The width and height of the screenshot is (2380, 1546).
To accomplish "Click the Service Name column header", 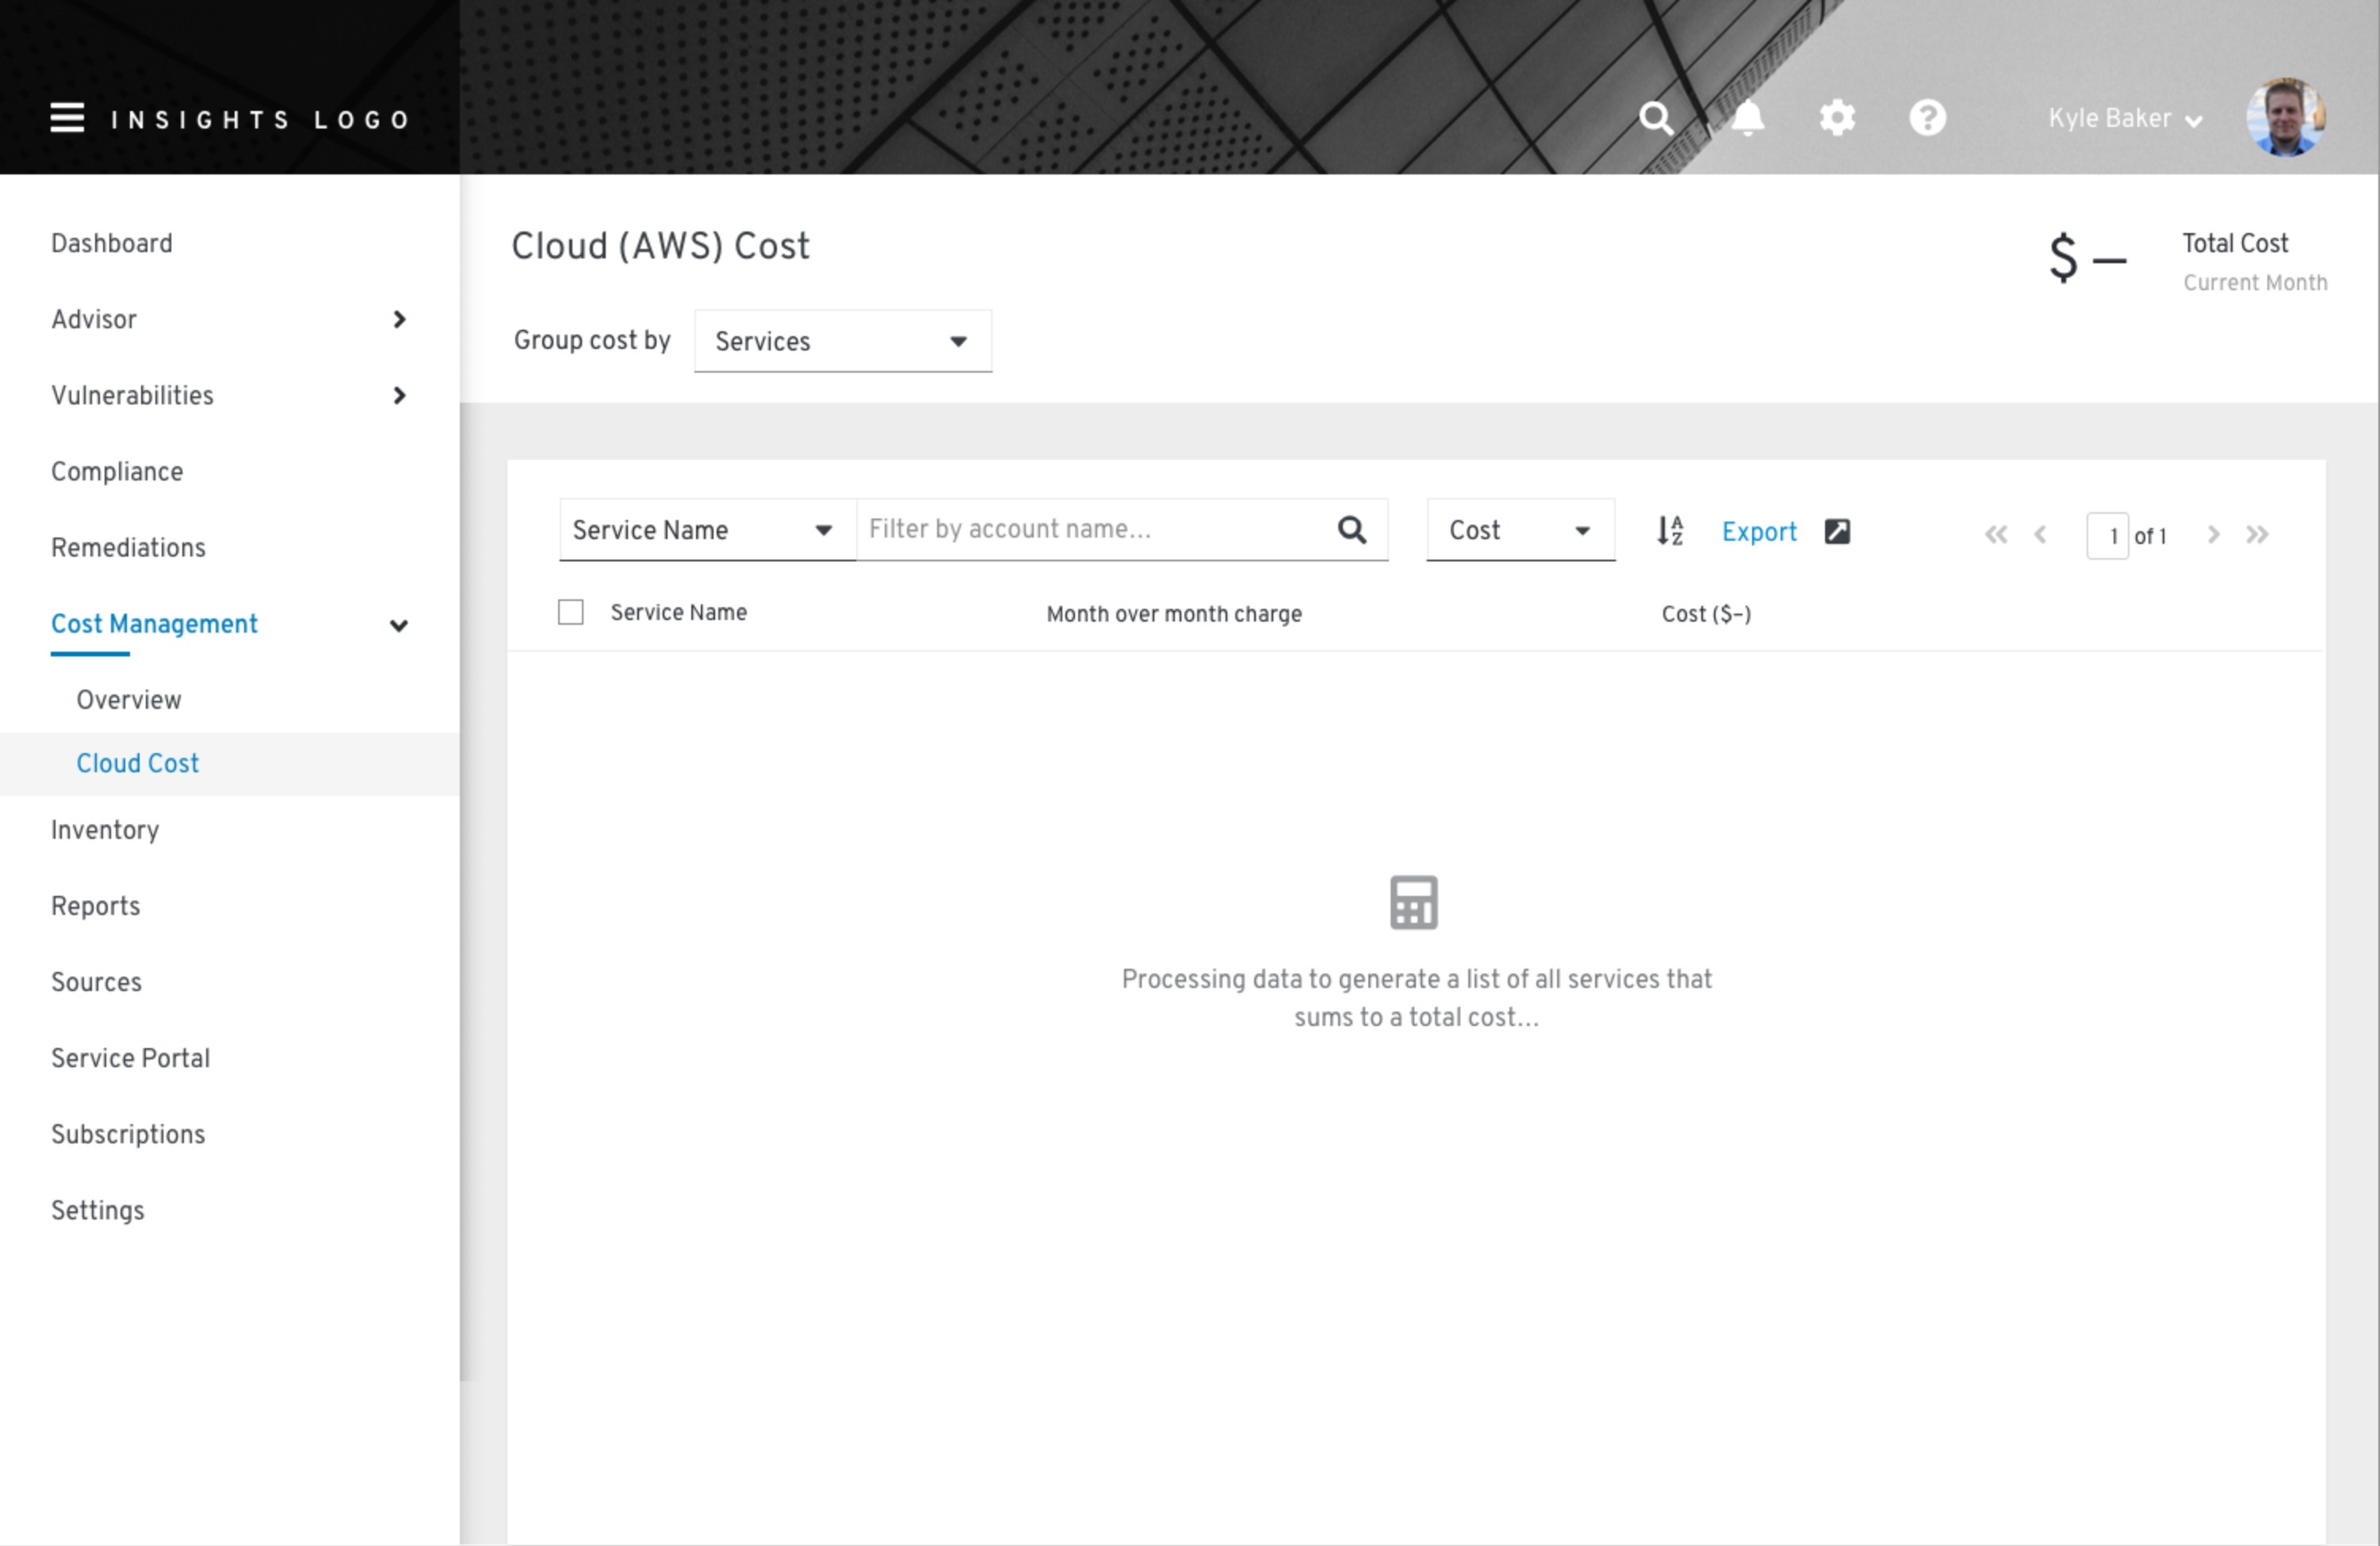I will [x=679, y=612].
